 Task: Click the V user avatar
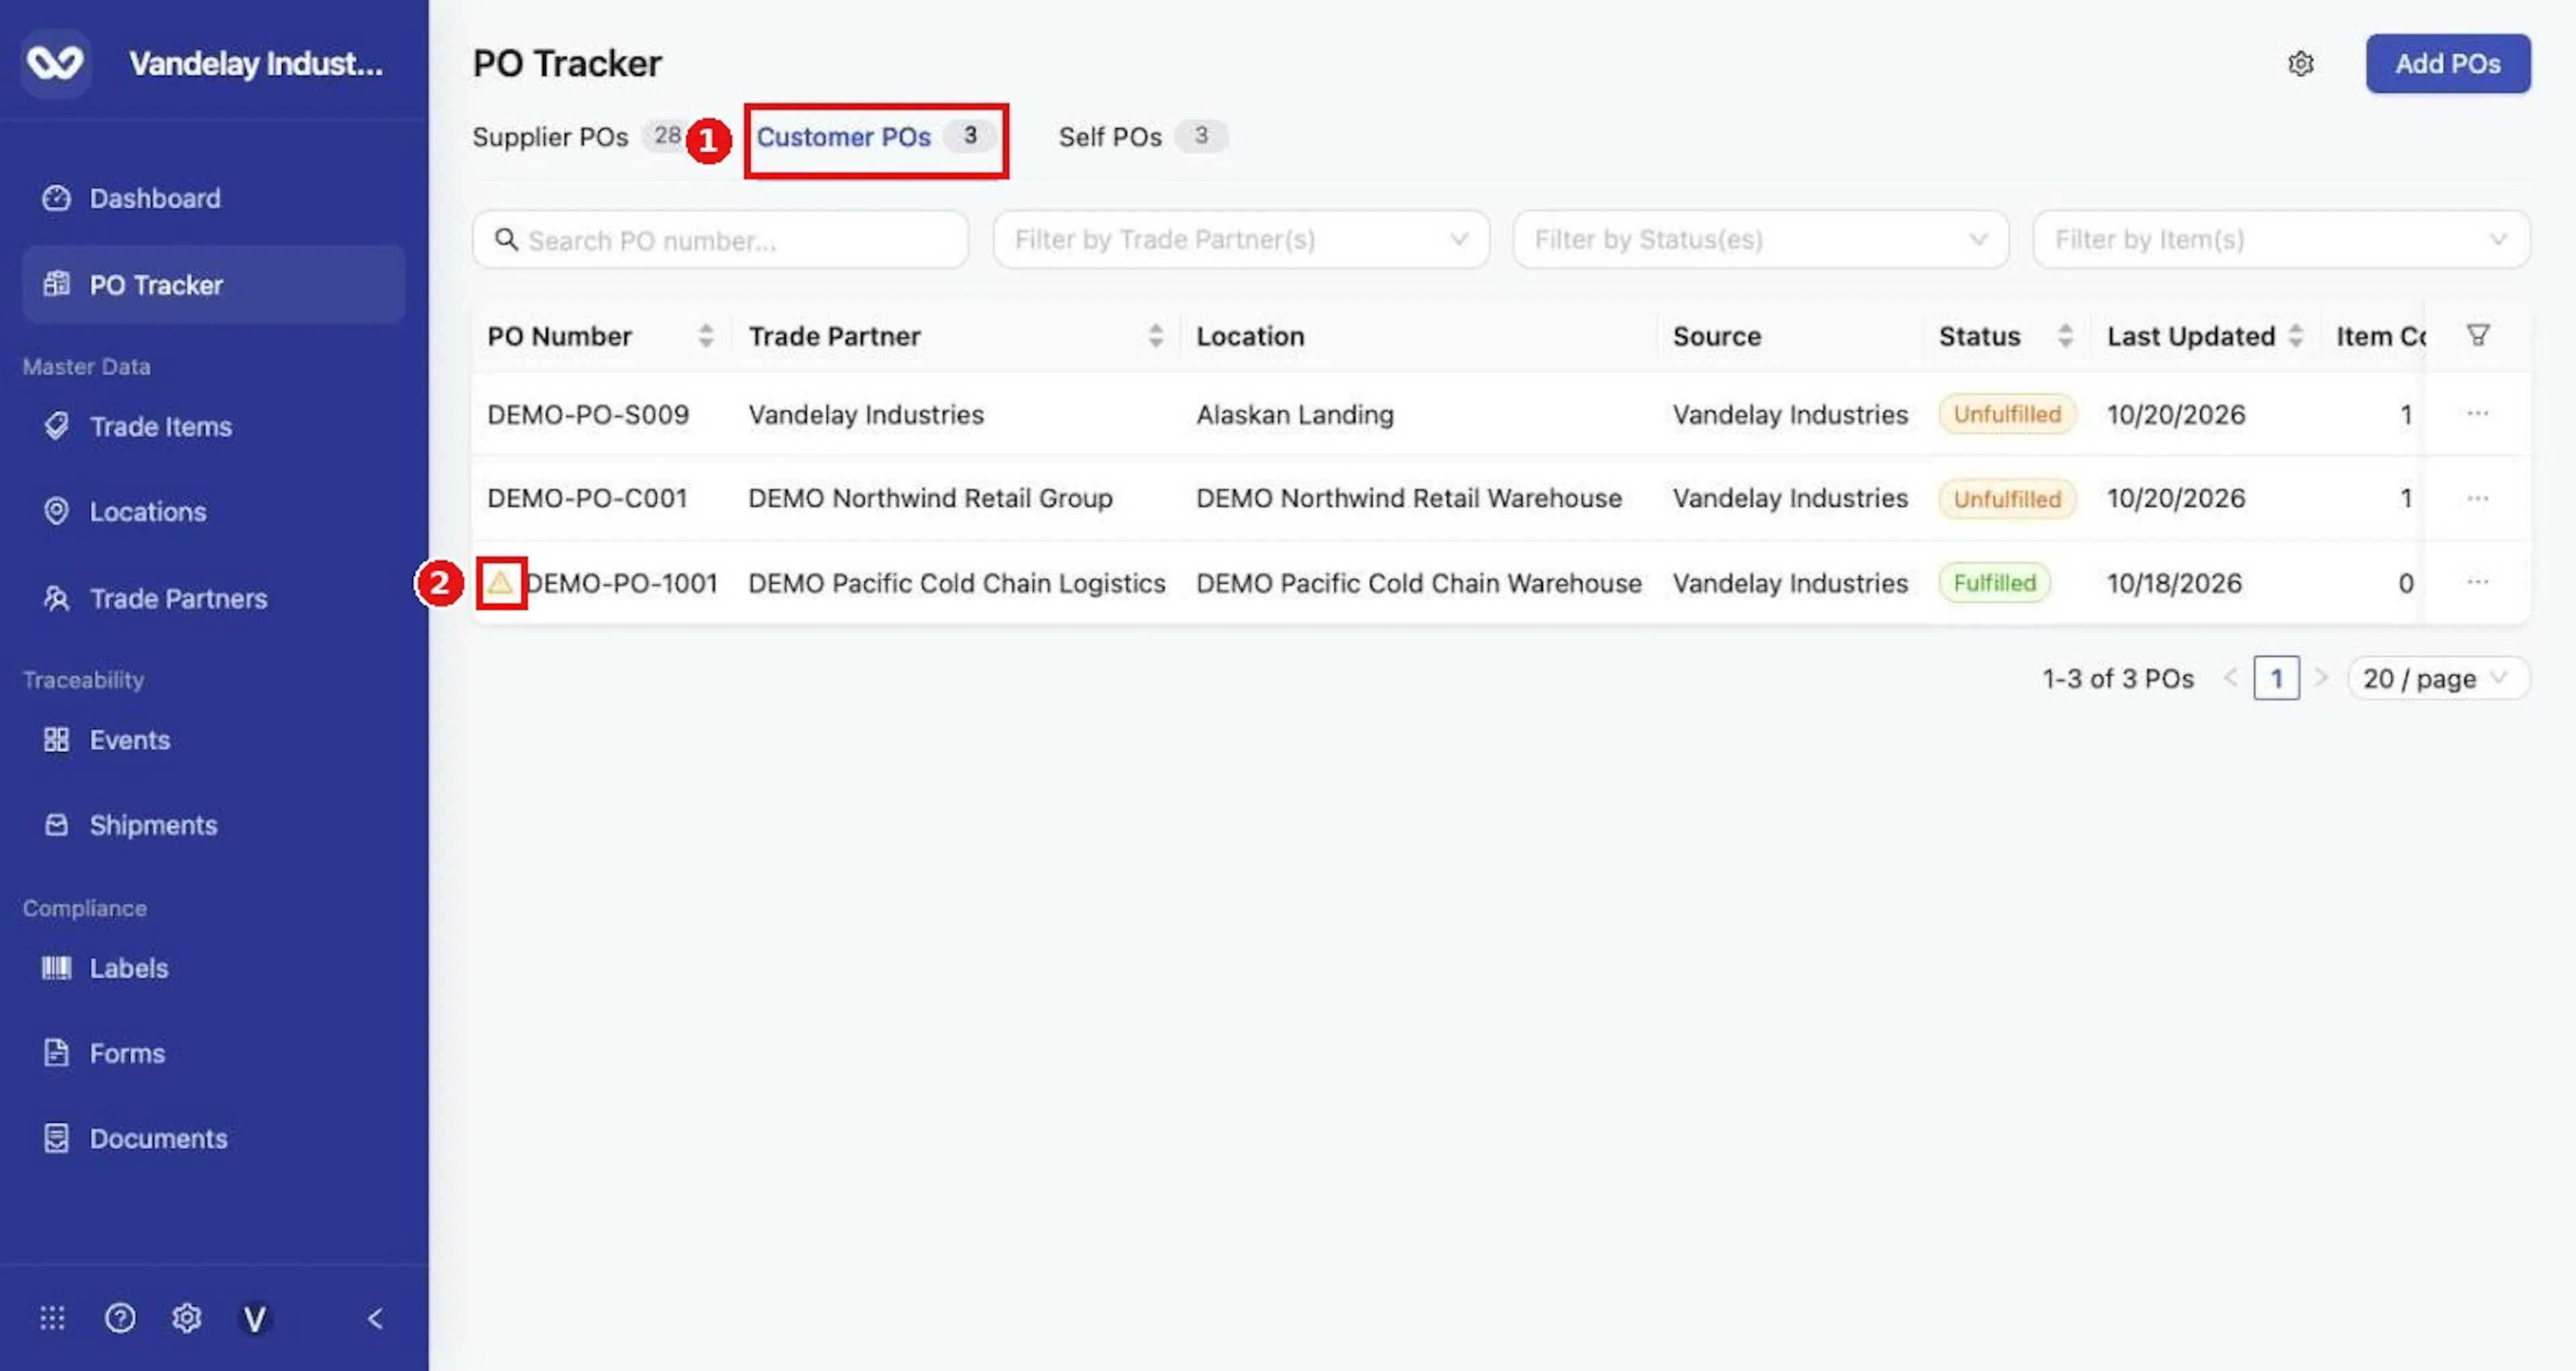(255, 1319)
